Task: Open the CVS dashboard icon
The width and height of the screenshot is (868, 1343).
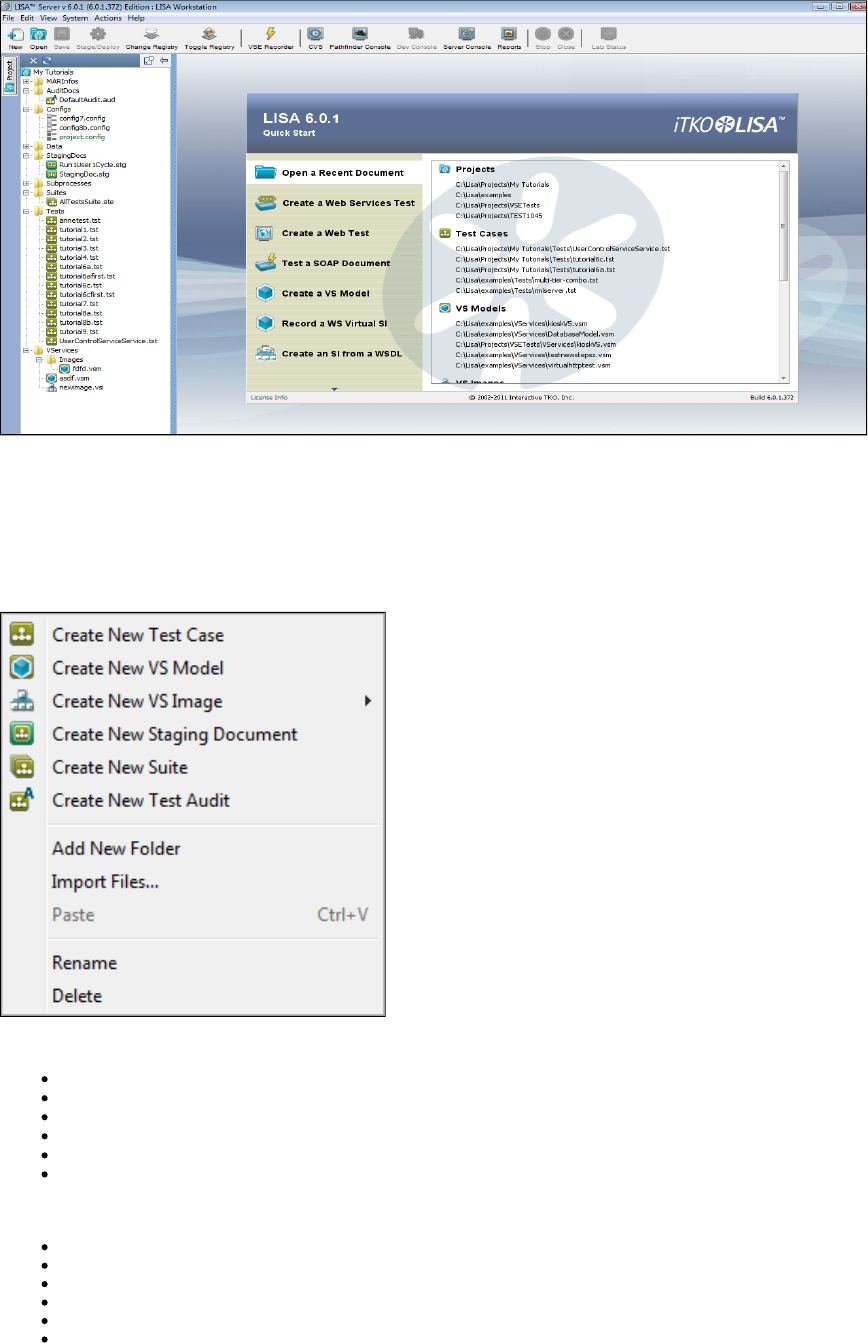Action: click(x=315, y=34)
